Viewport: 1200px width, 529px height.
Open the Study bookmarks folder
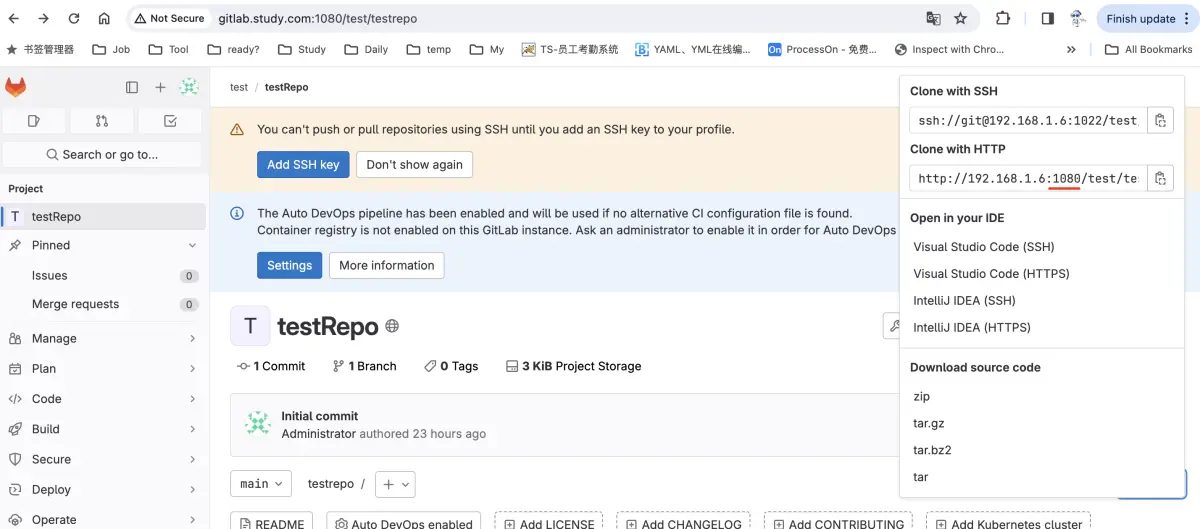click(302, 49)
